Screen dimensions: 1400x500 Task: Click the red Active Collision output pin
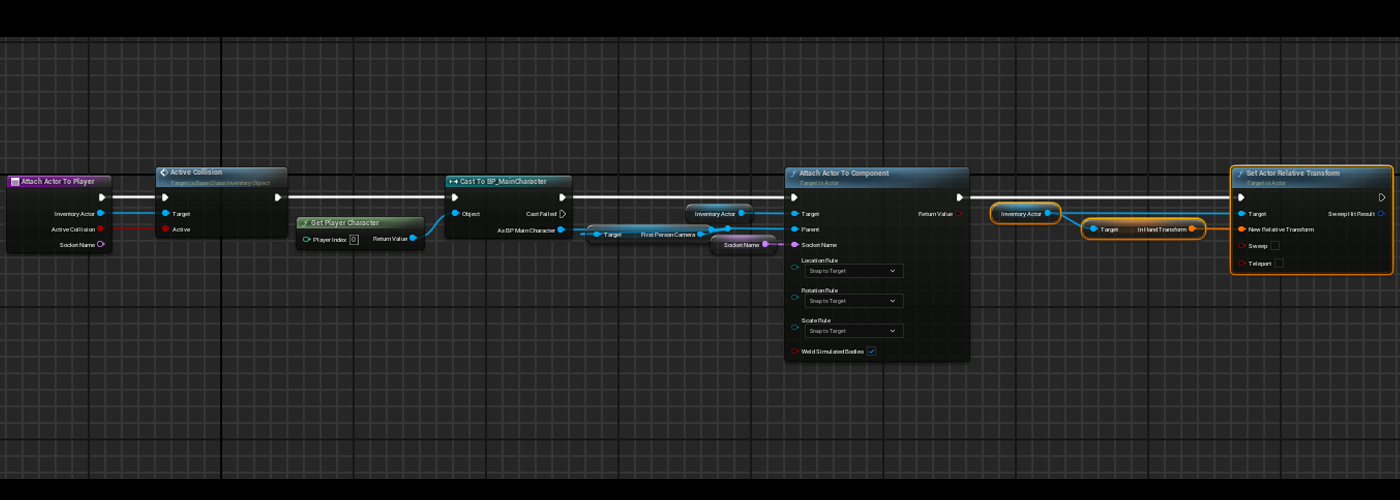pos(101,229)
